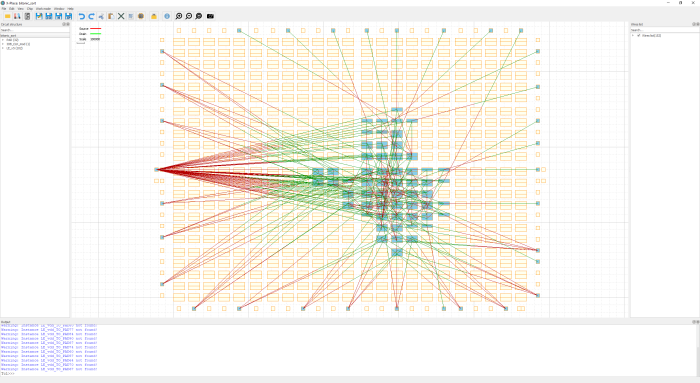Click the Redo arrow in toolbar

click(x=91, y=16)
